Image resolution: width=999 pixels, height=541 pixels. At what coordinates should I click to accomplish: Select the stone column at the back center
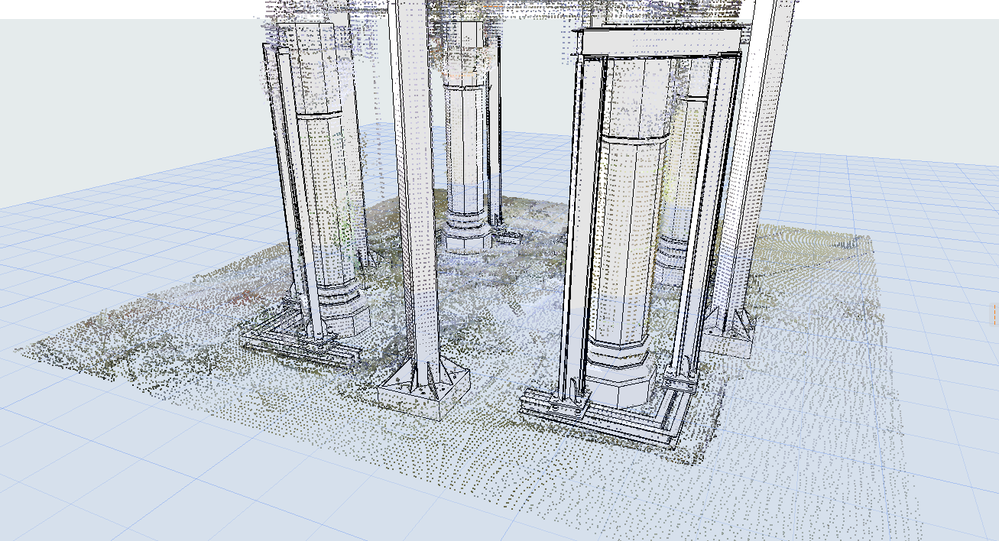pos(465,136)
